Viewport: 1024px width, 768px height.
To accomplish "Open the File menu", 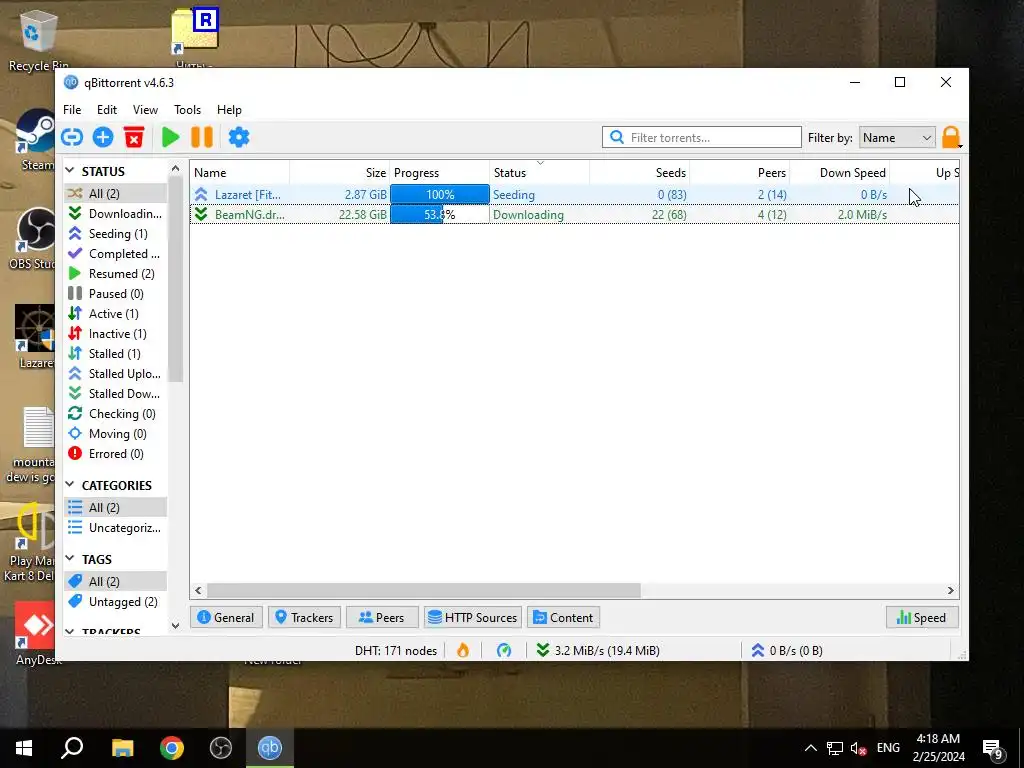I will (x=72, y=110).
